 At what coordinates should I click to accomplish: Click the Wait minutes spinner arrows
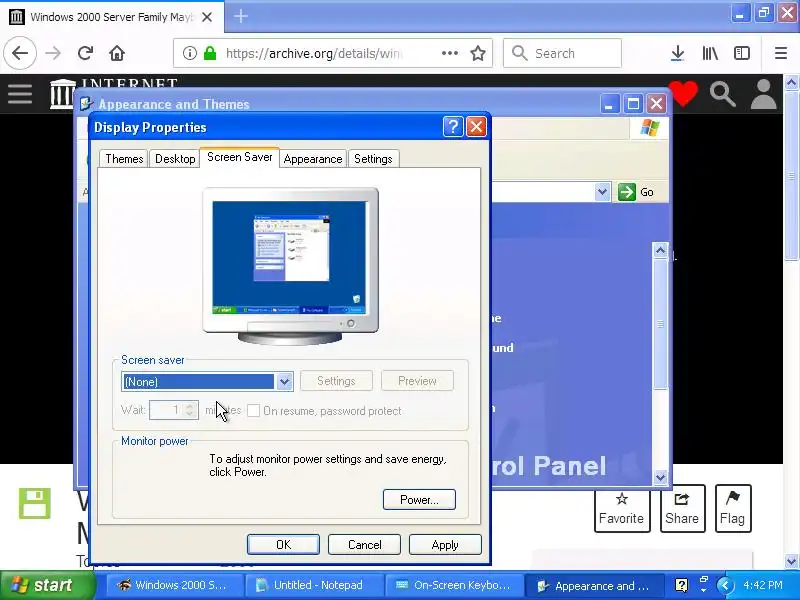tap(190, 410)
